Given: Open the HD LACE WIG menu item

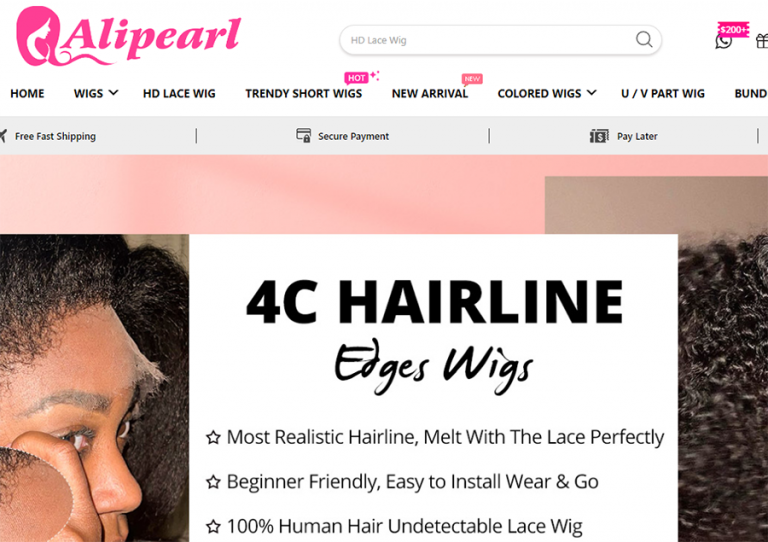Looking at the screenshot, I should pos(179,94).
